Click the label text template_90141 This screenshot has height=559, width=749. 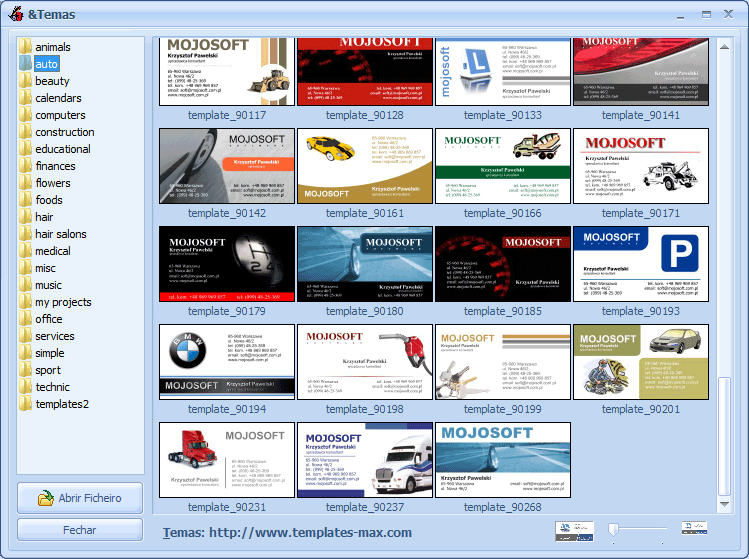point(641,115)
